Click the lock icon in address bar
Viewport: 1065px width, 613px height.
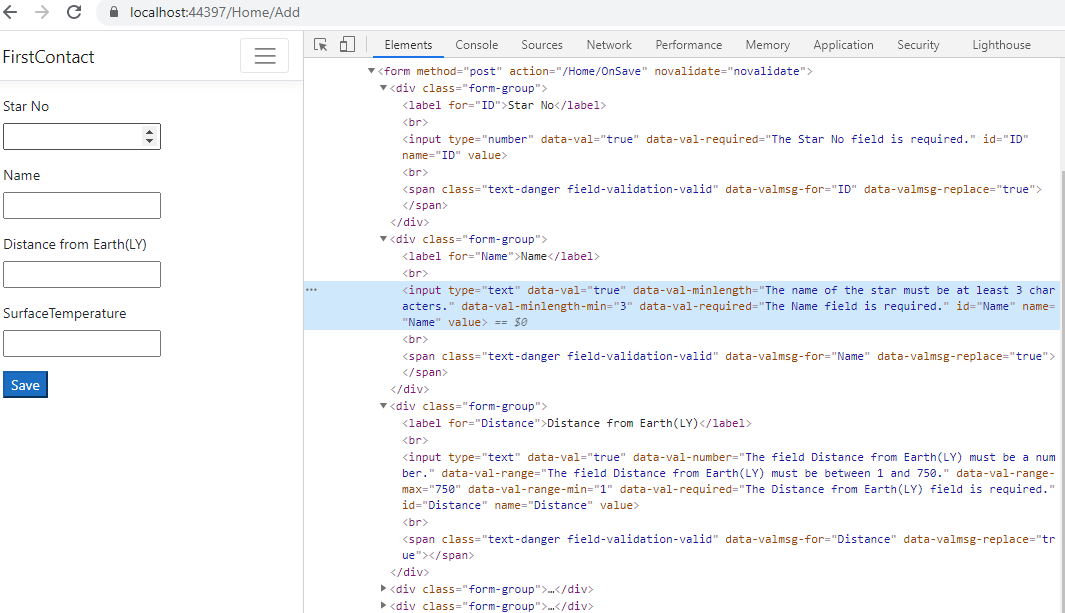pyautogui.click(x=113, y=13)
